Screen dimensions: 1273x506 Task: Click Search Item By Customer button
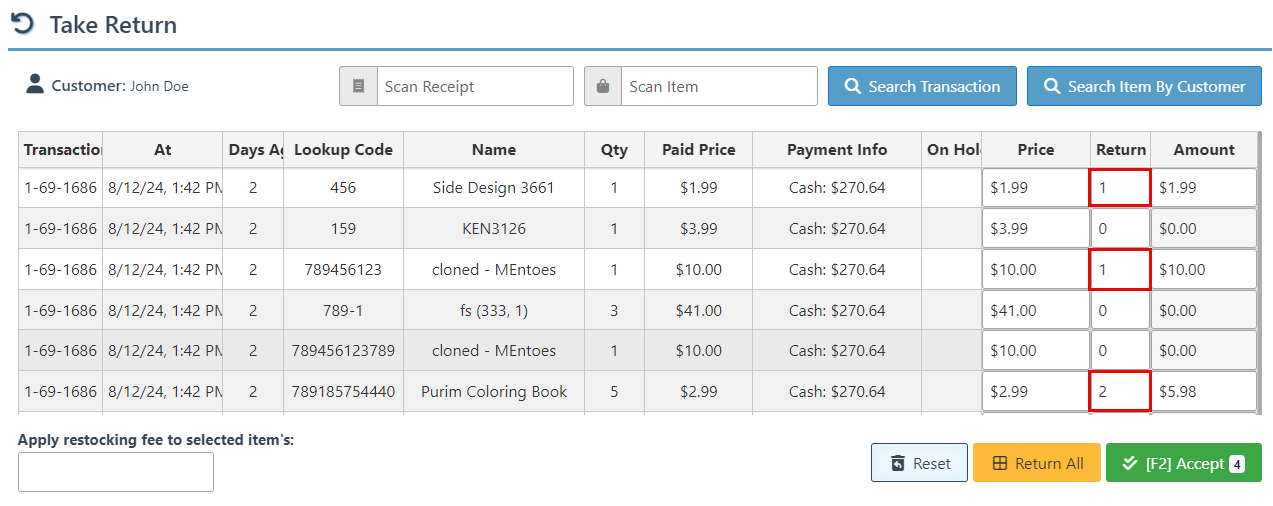[1144, 86]
